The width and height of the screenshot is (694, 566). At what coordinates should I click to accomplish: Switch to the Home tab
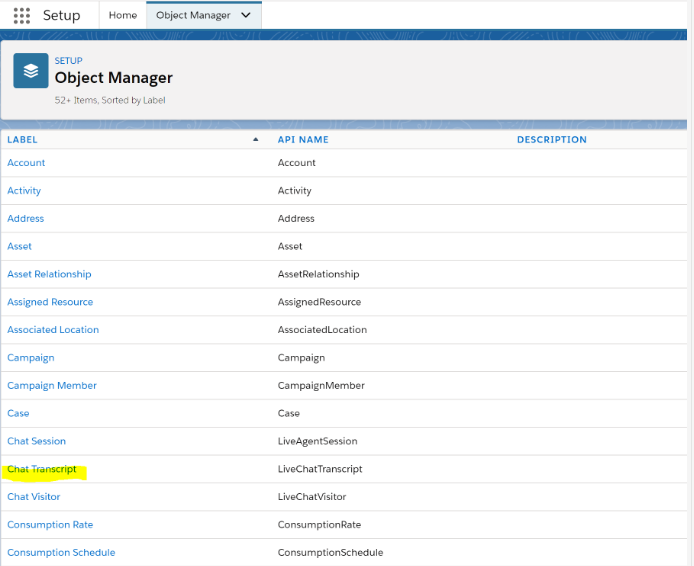pos(123,16)
